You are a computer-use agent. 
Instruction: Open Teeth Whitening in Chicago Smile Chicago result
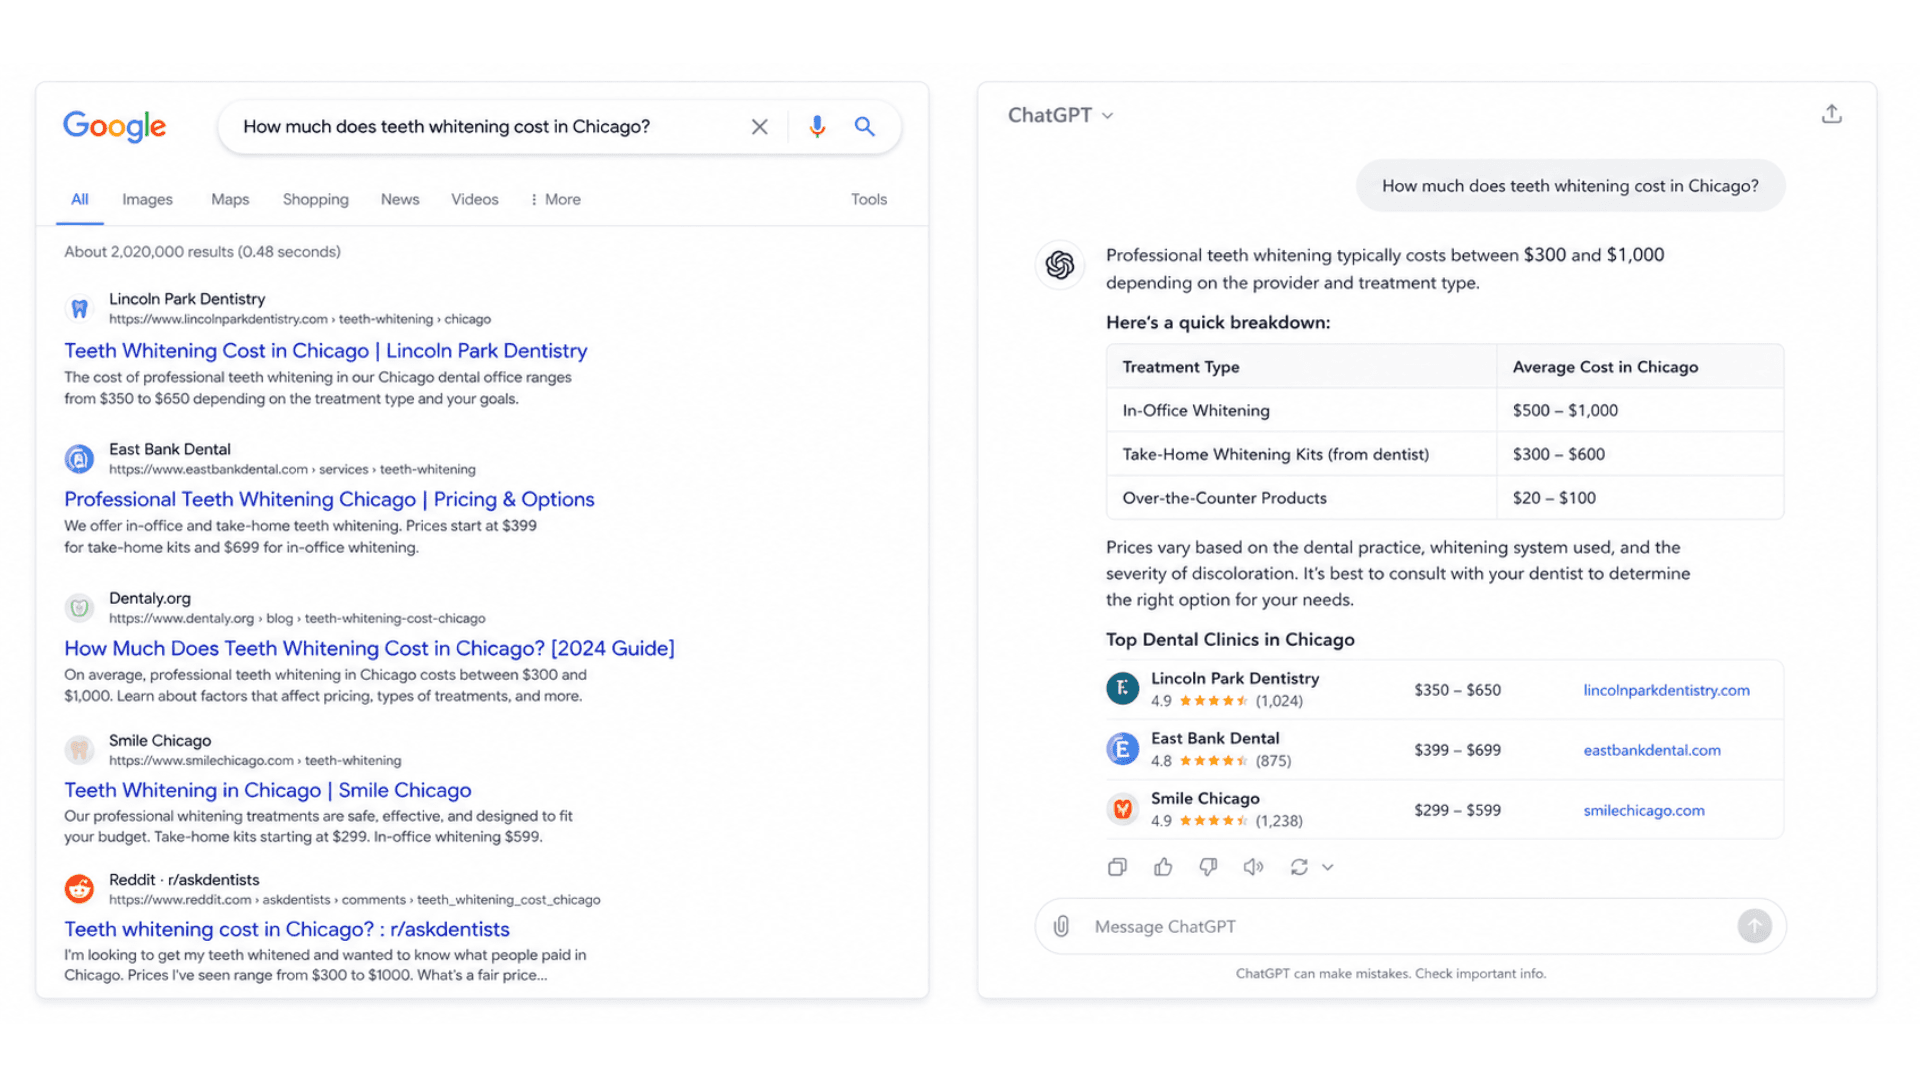pos(268,790)
